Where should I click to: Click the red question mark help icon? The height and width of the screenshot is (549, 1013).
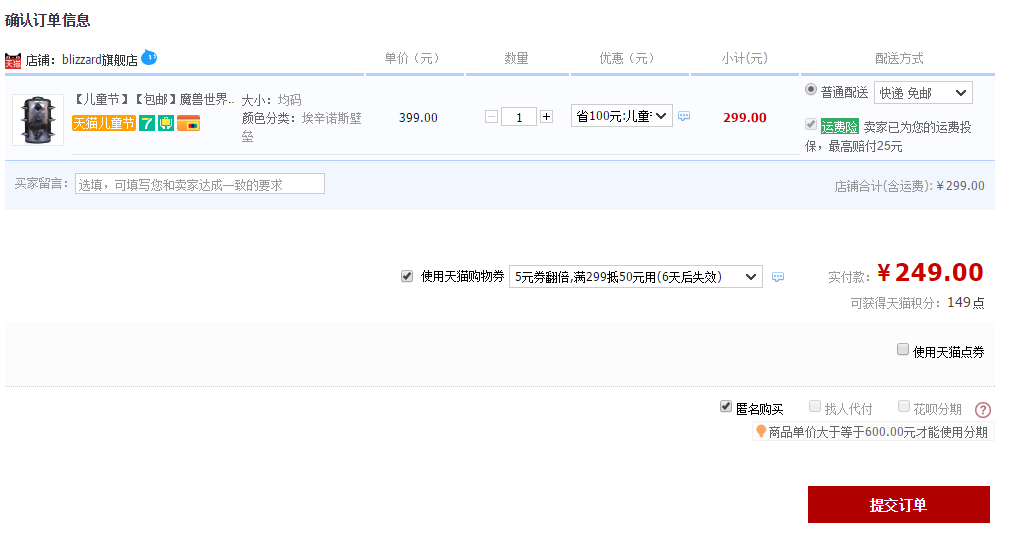tap(983, 409)
